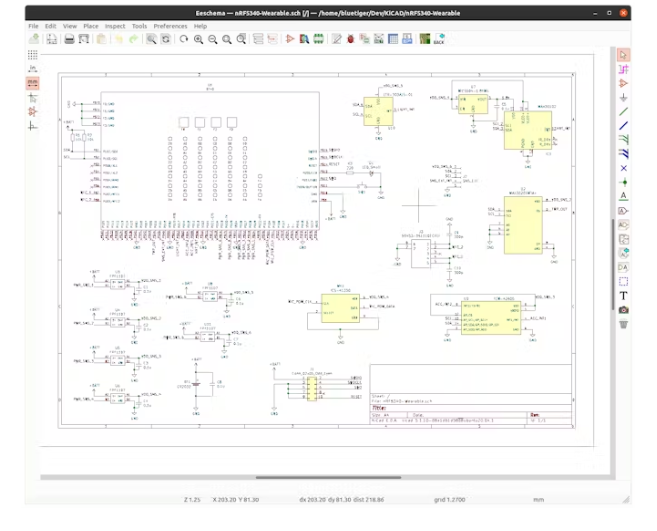Screen dimensions: 657x531
Task: Toggle hidden pins visibility button
Action: tap(34, 113)
